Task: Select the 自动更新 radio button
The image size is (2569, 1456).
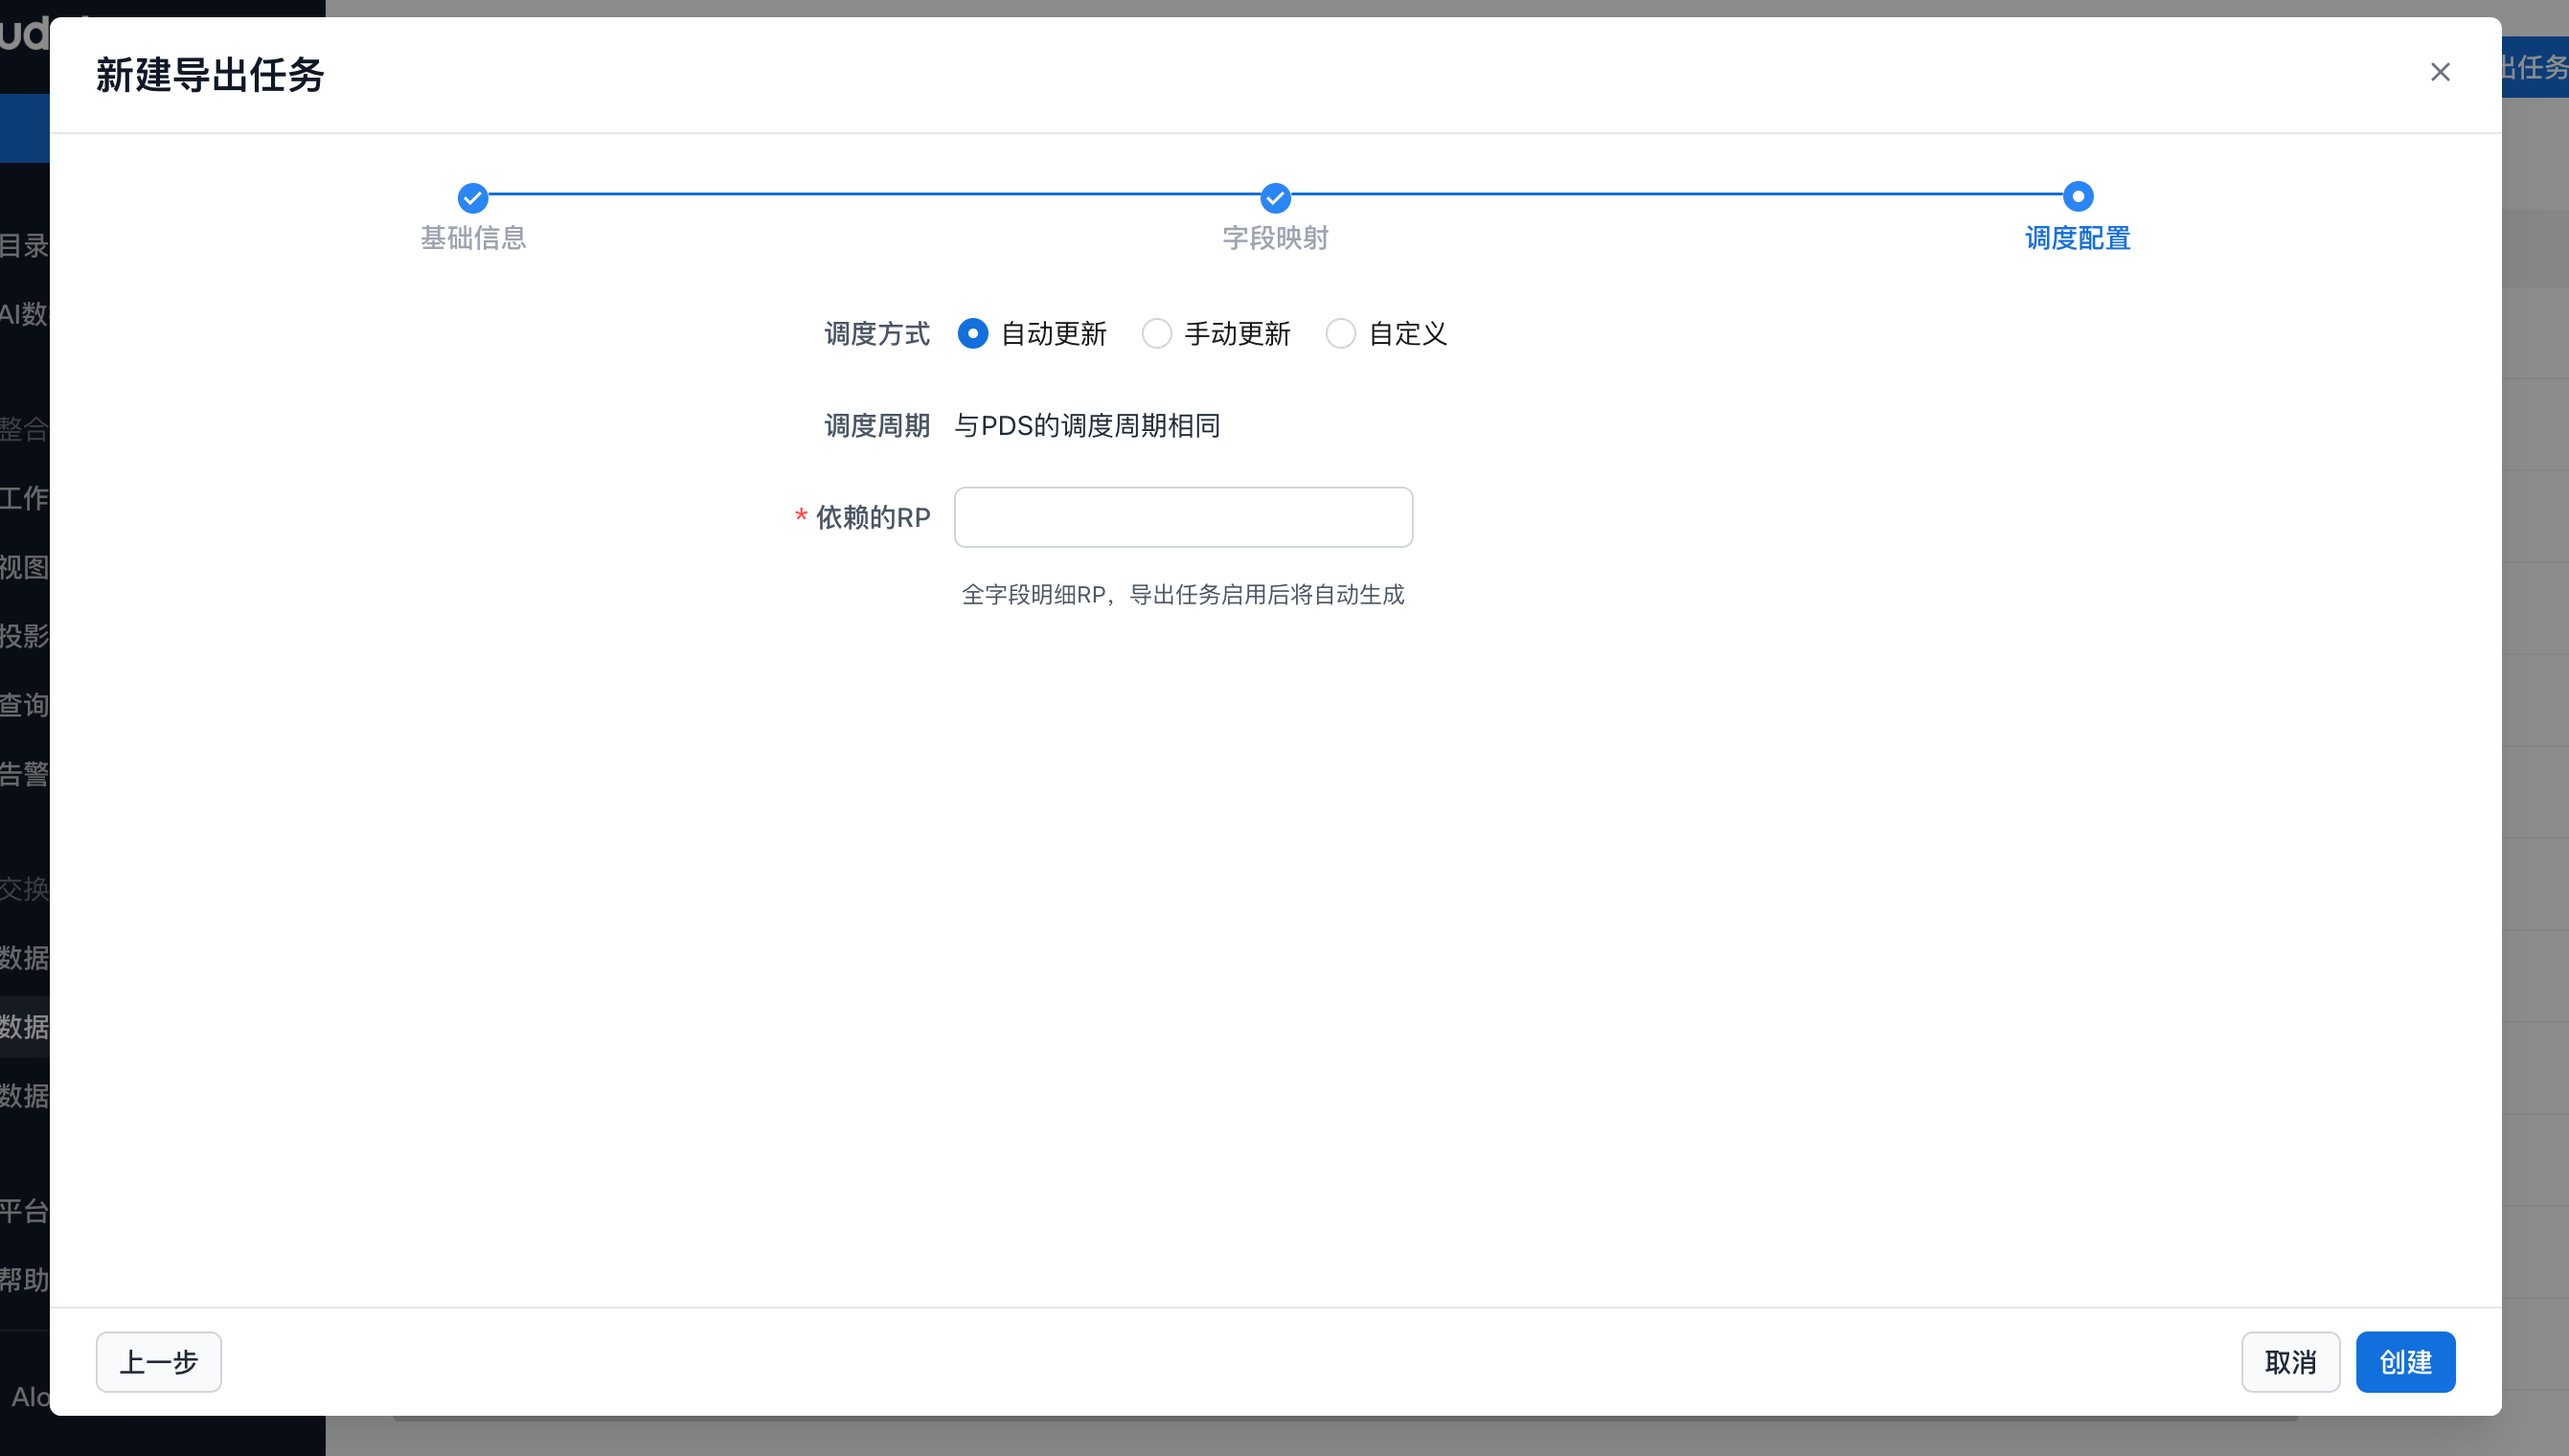Action: [972, 333]
